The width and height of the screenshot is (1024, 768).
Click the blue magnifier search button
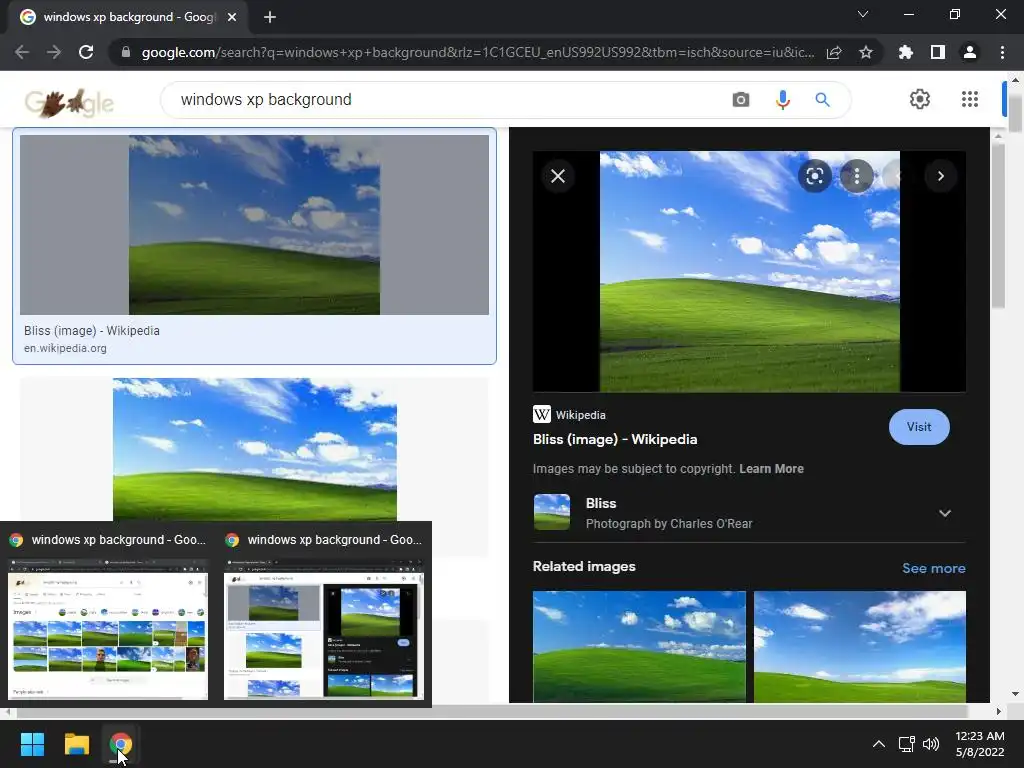[x=822, y=99]
